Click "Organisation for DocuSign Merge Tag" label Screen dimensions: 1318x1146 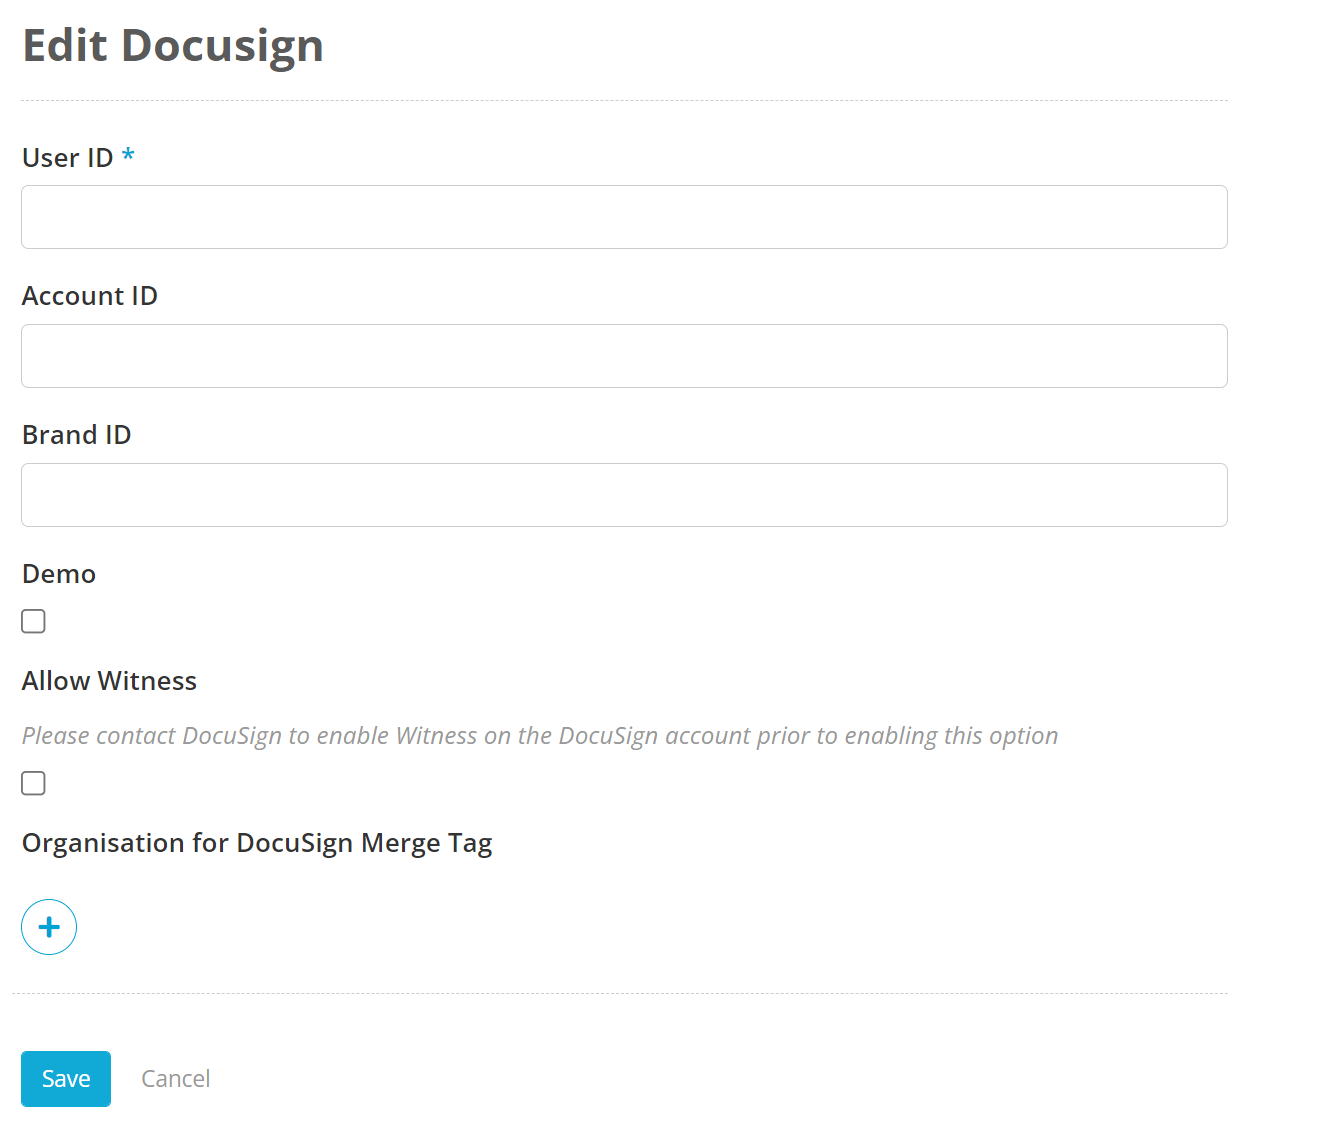click(257, 844)
